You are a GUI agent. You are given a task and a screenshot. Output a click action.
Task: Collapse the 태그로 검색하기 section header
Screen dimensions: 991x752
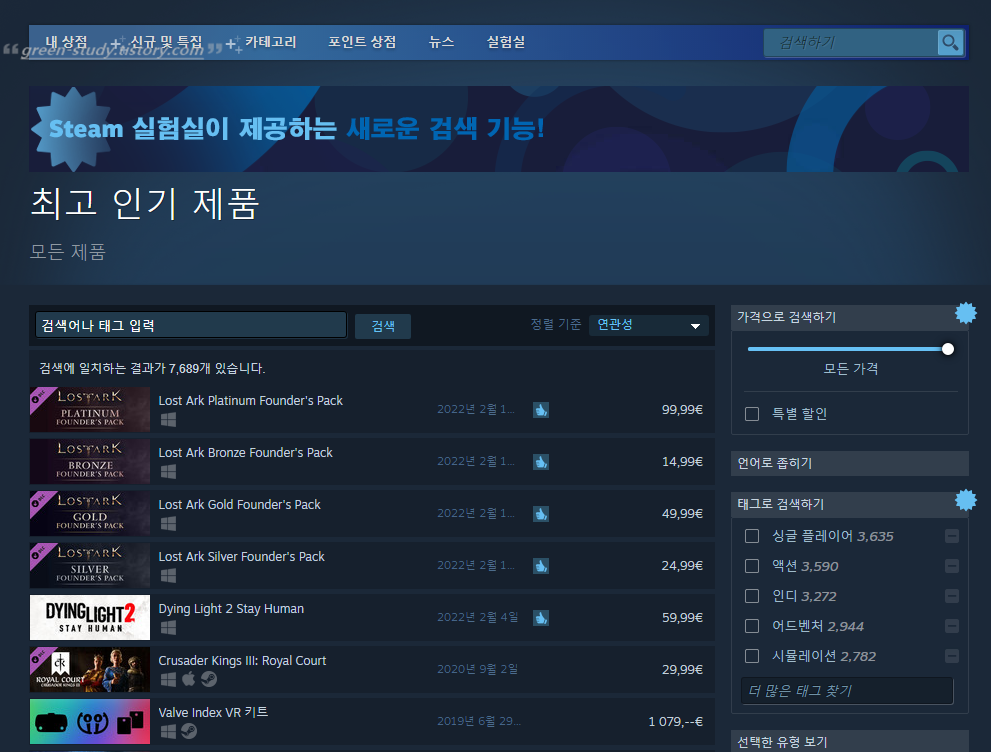click(x=849, y=504)
